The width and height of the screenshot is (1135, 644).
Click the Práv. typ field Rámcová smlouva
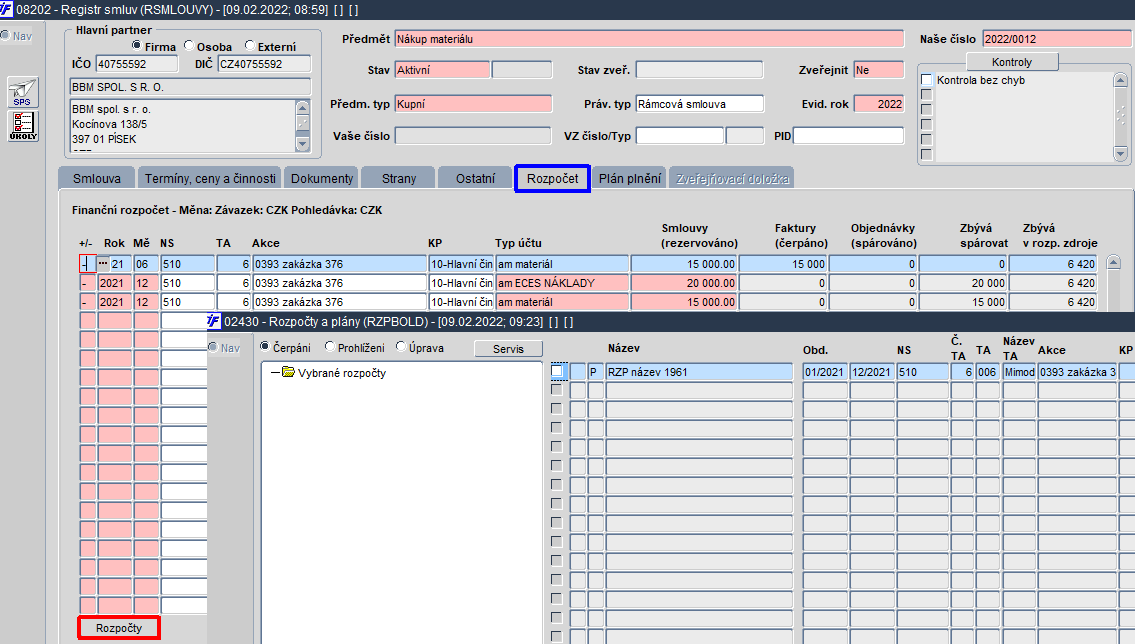pos(699,103)
